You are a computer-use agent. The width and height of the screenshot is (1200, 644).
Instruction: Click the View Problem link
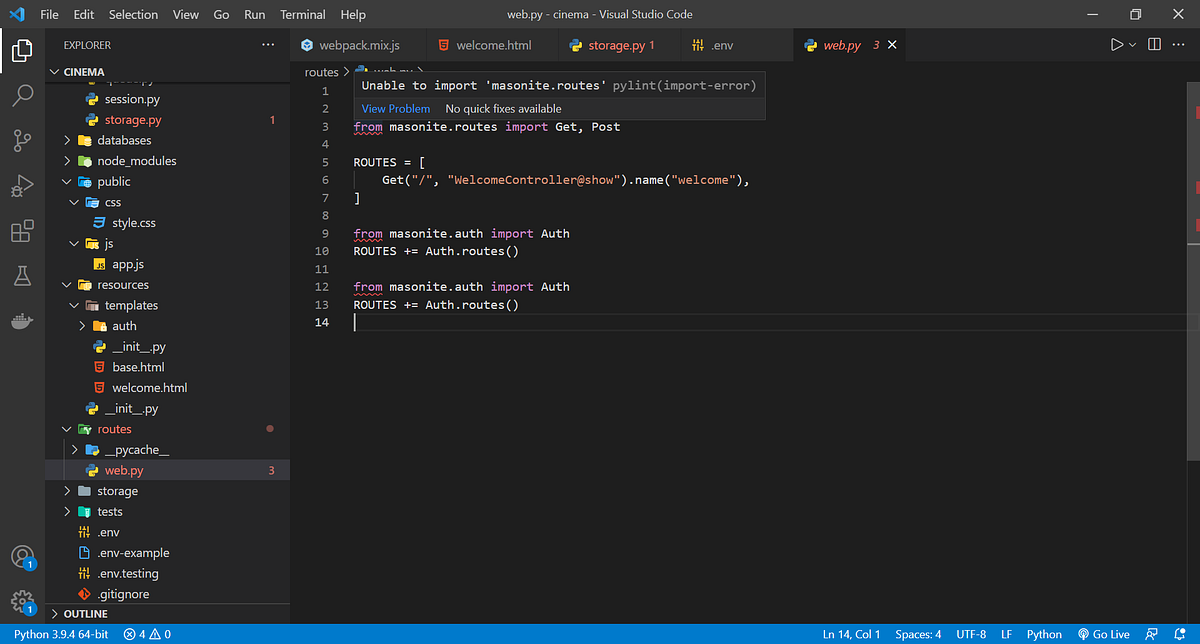point(395,108)
